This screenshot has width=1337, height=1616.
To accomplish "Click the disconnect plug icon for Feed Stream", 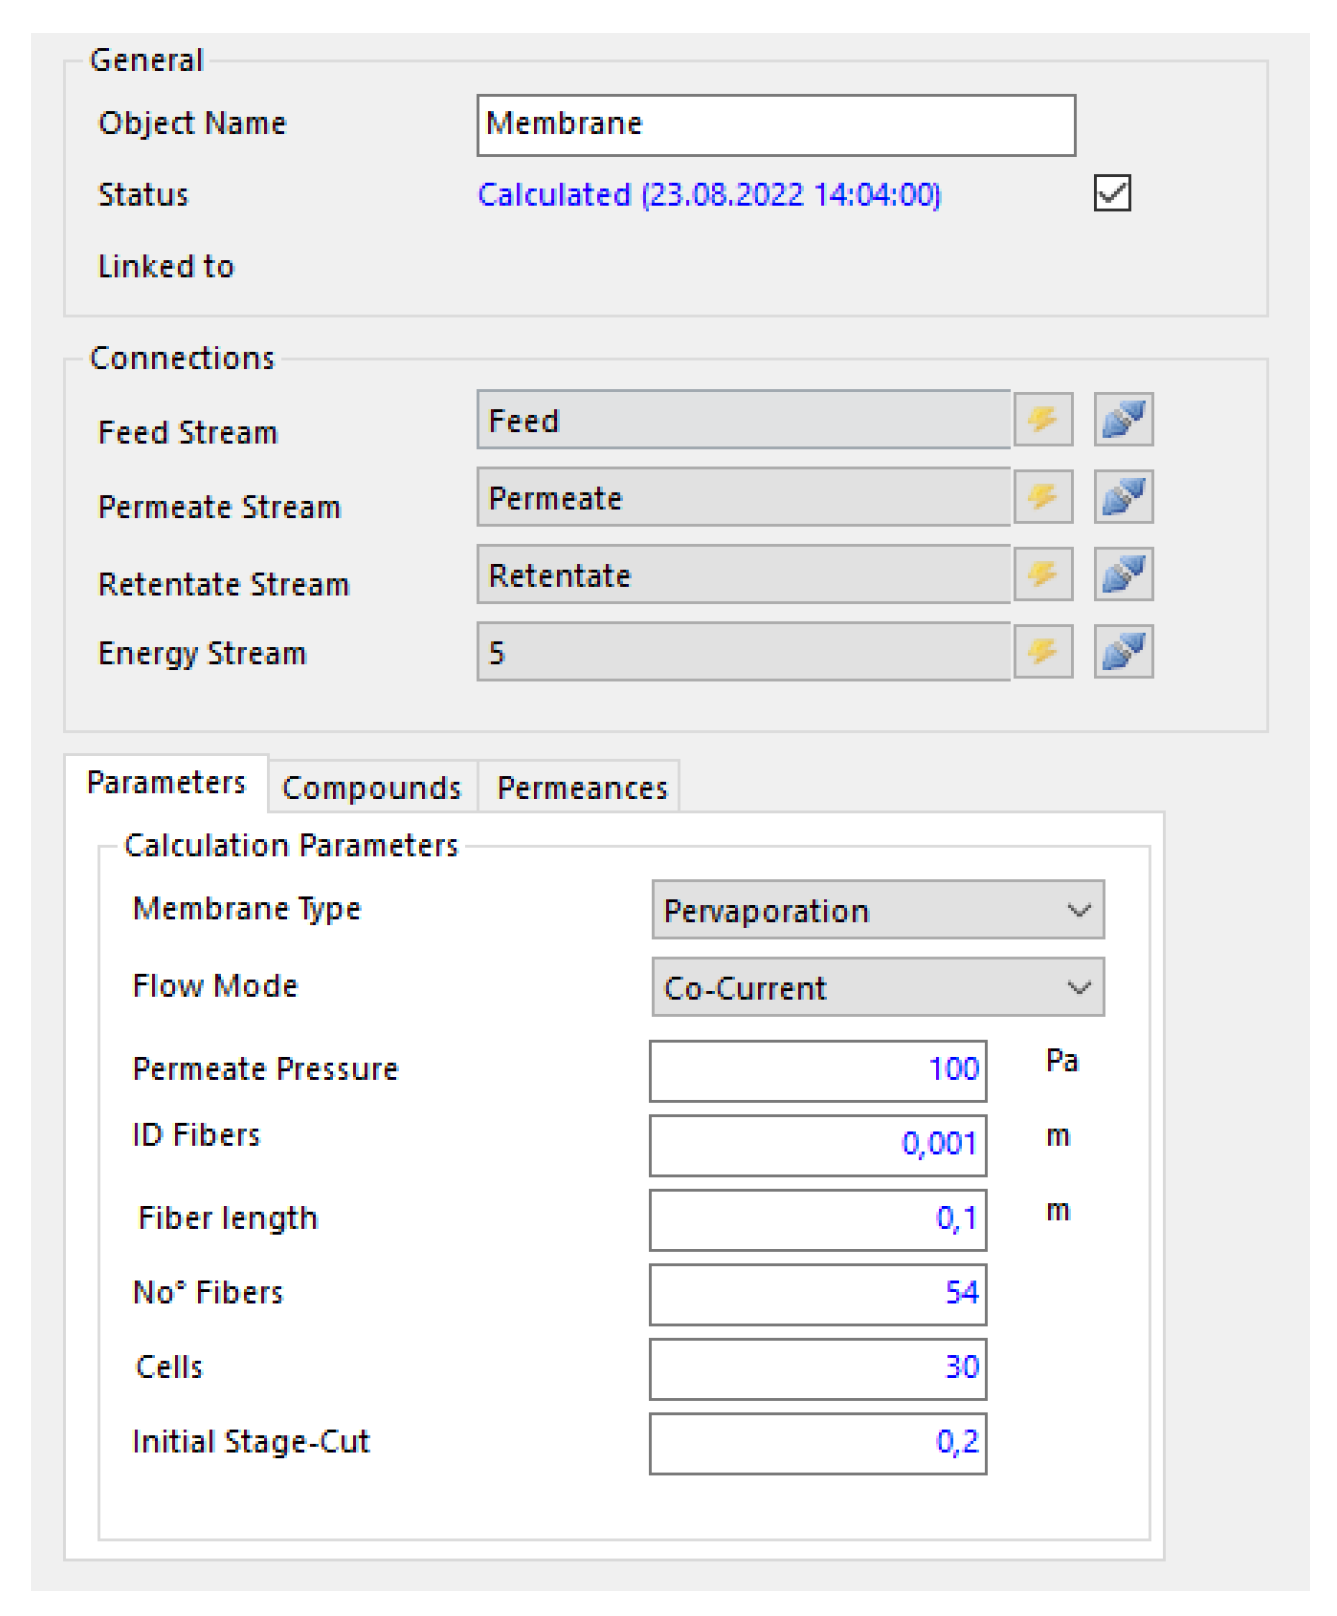I will tap(1123, 419).
